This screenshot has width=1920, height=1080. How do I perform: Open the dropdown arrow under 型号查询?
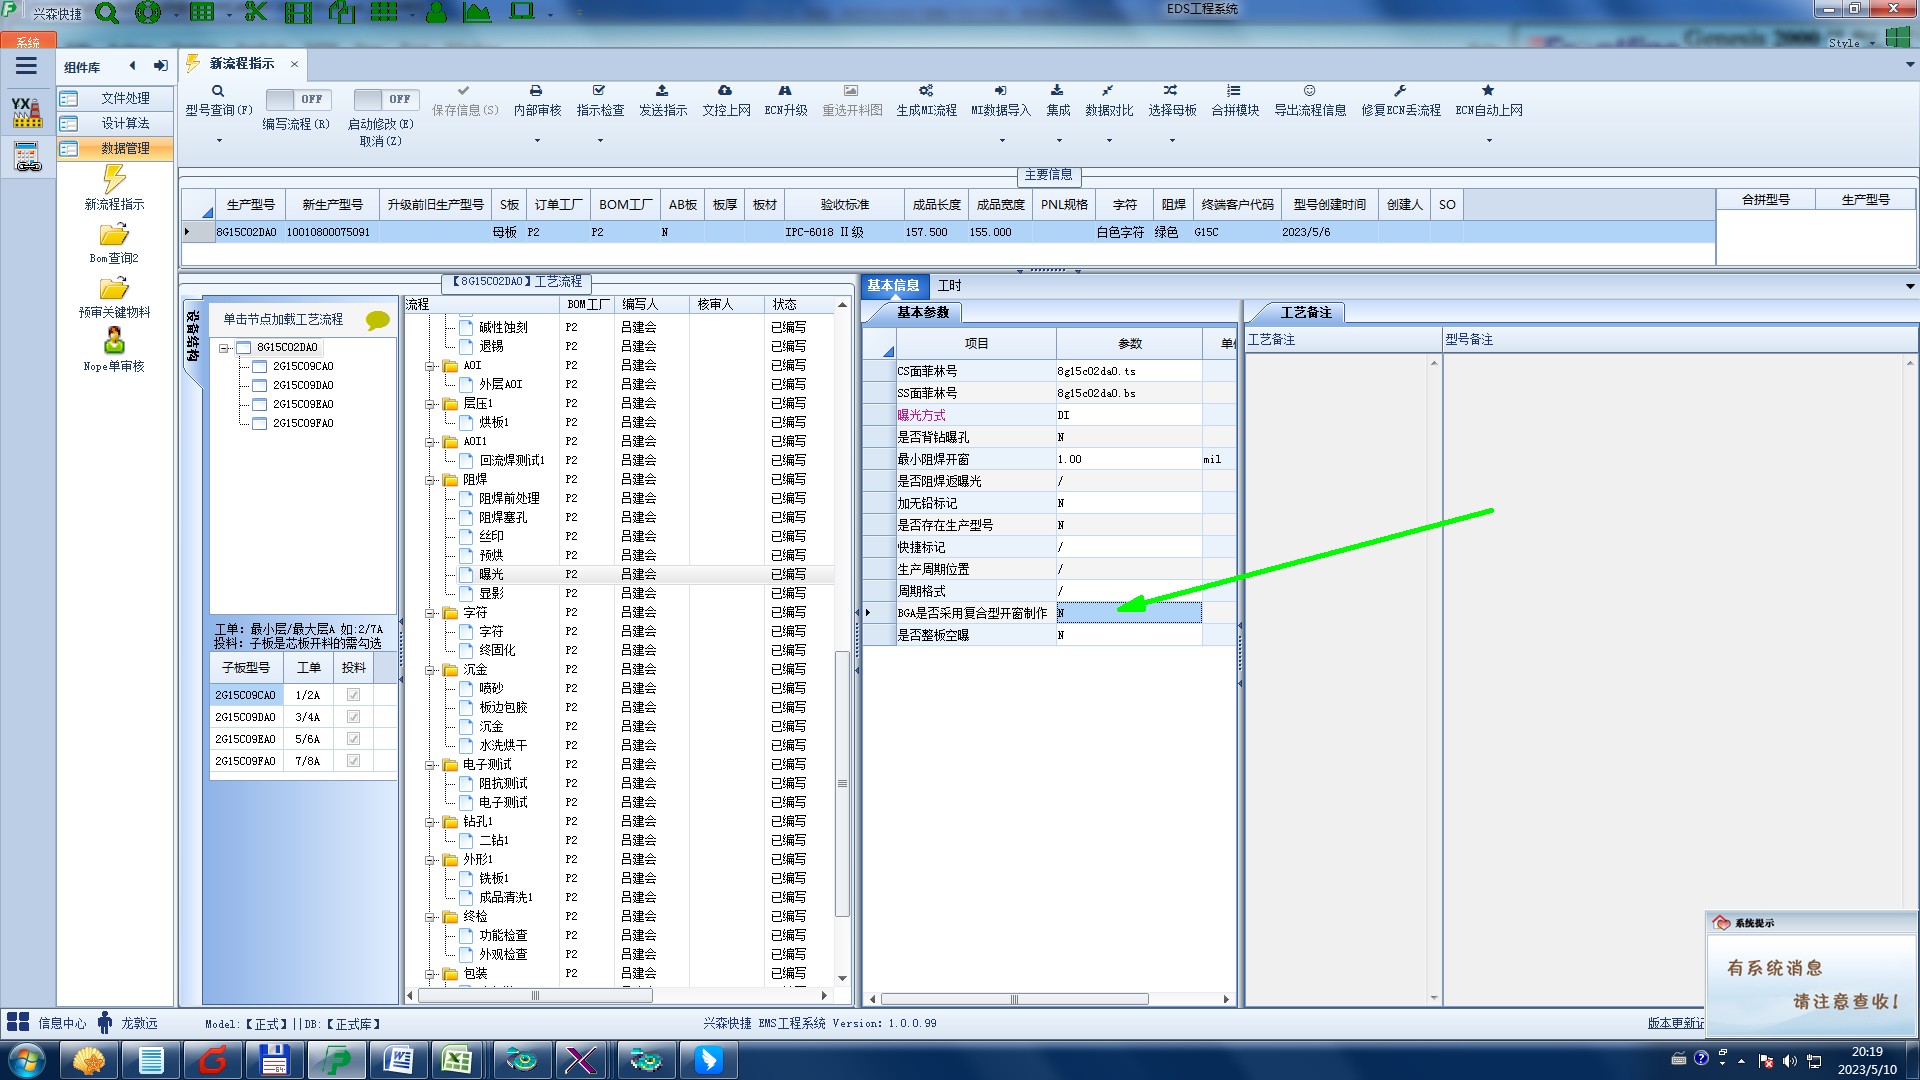(219, 140)
